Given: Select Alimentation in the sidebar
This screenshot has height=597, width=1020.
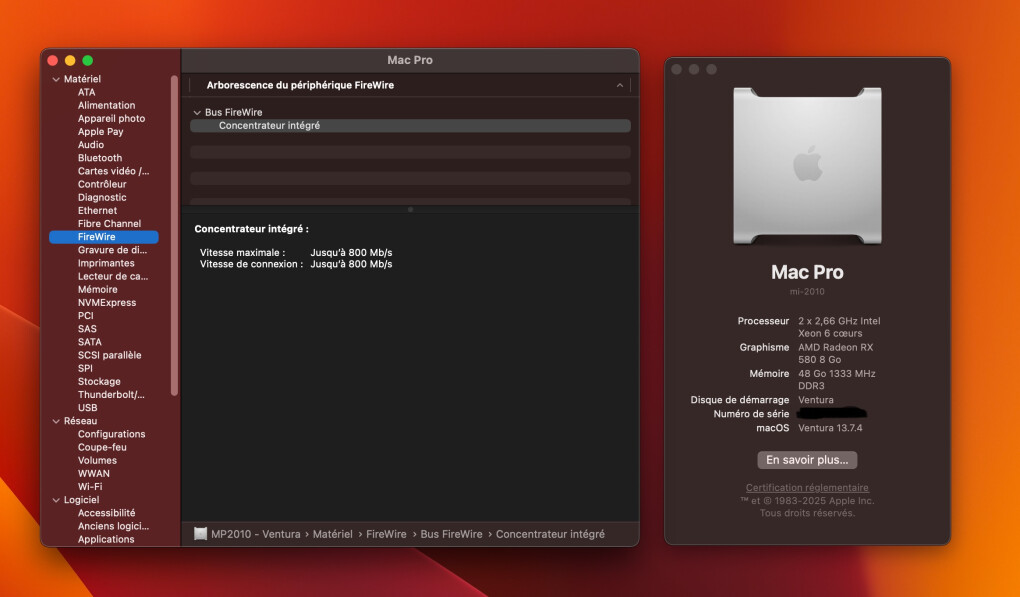Looking at the screenshot, I should point(107,105).
